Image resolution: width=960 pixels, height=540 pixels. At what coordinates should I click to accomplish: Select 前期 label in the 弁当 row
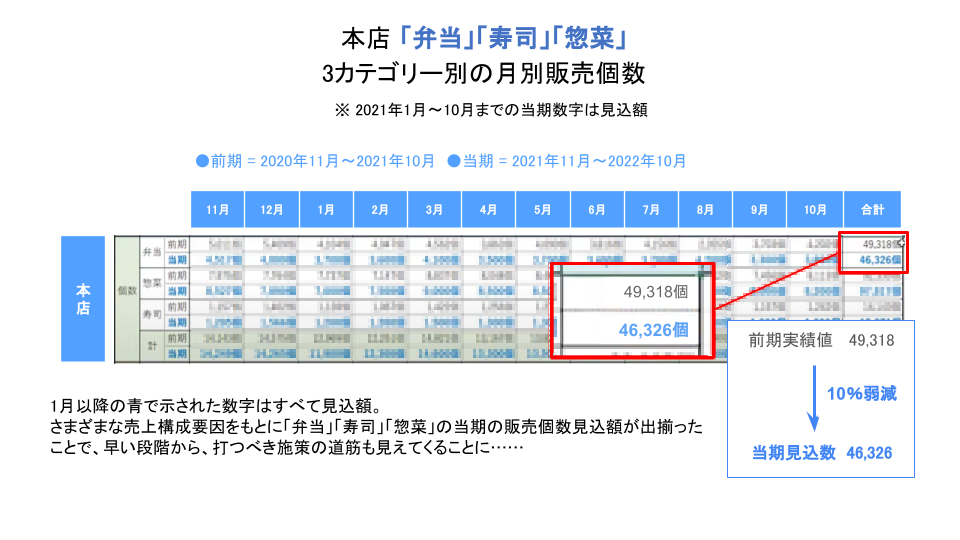coord(177,244)
